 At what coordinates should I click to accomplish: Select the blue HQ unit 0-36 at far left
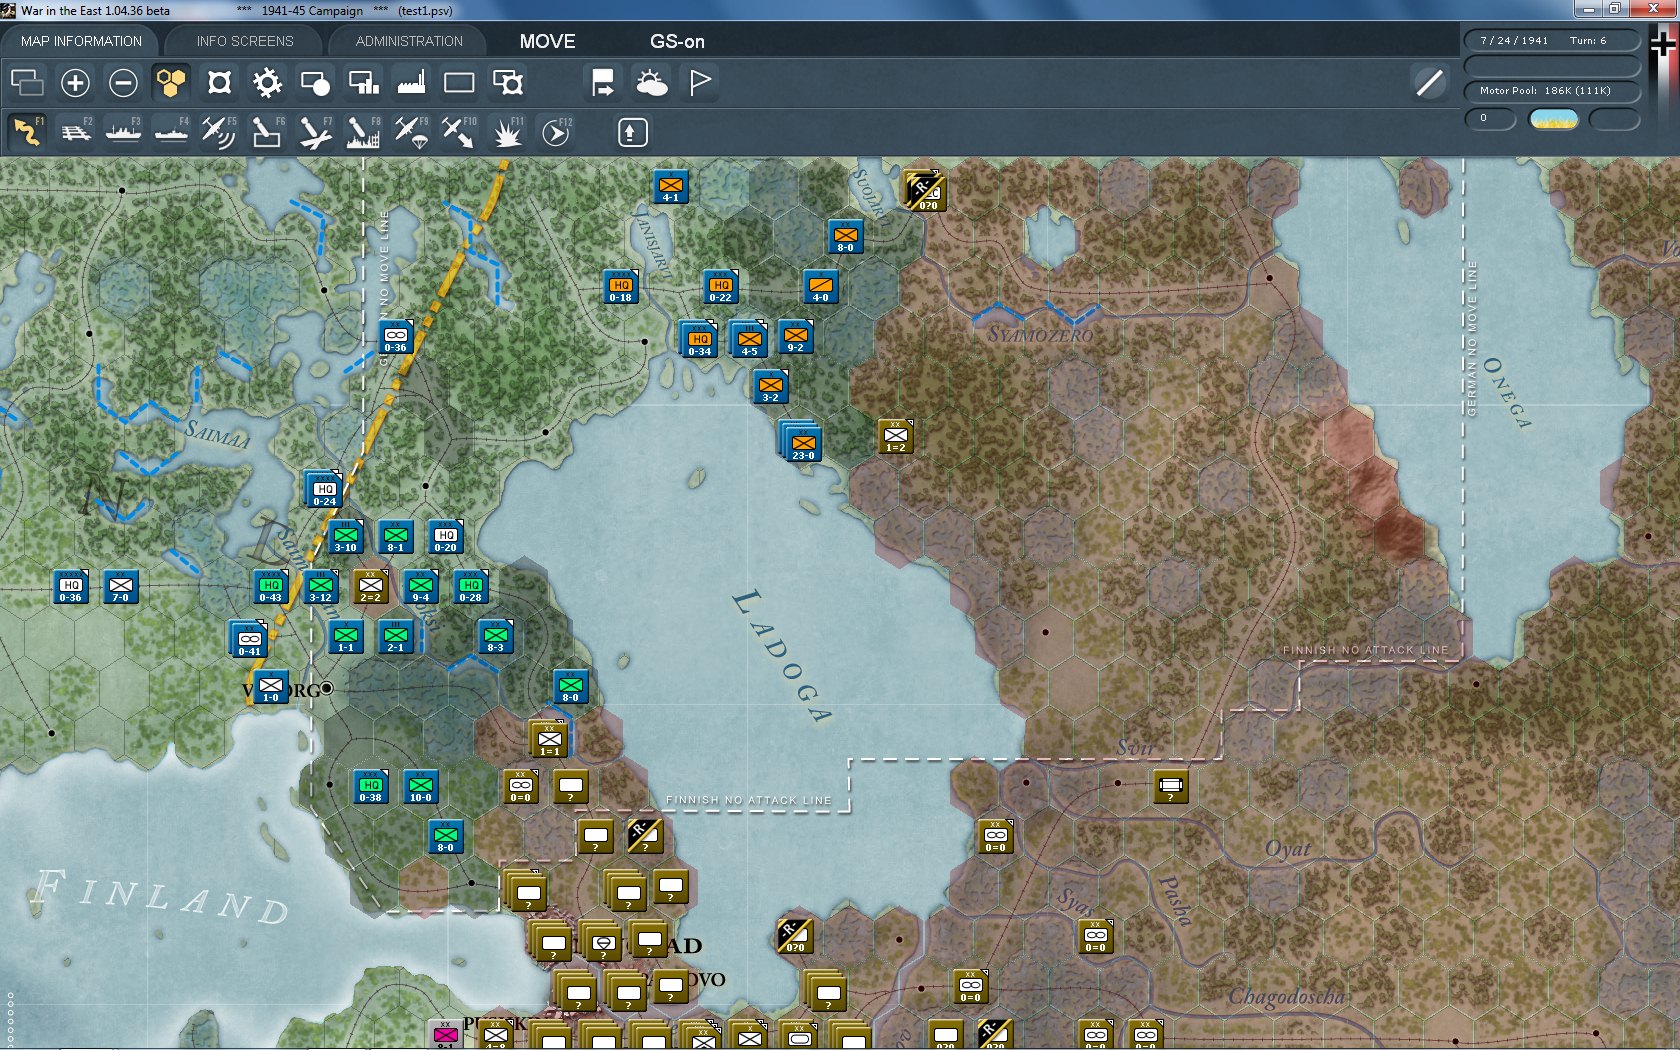coord(71,587)
